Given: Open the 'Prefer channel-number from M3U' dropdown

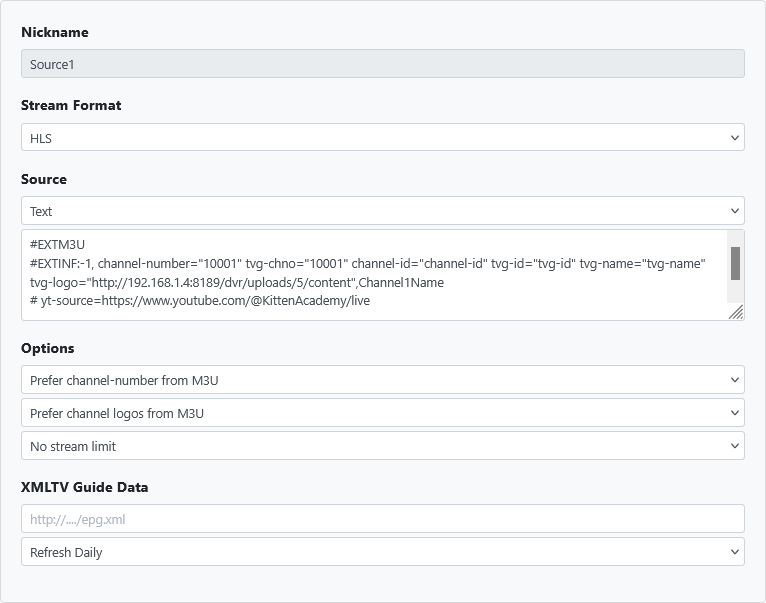Looking at the screenshot, I should point(382,380).
